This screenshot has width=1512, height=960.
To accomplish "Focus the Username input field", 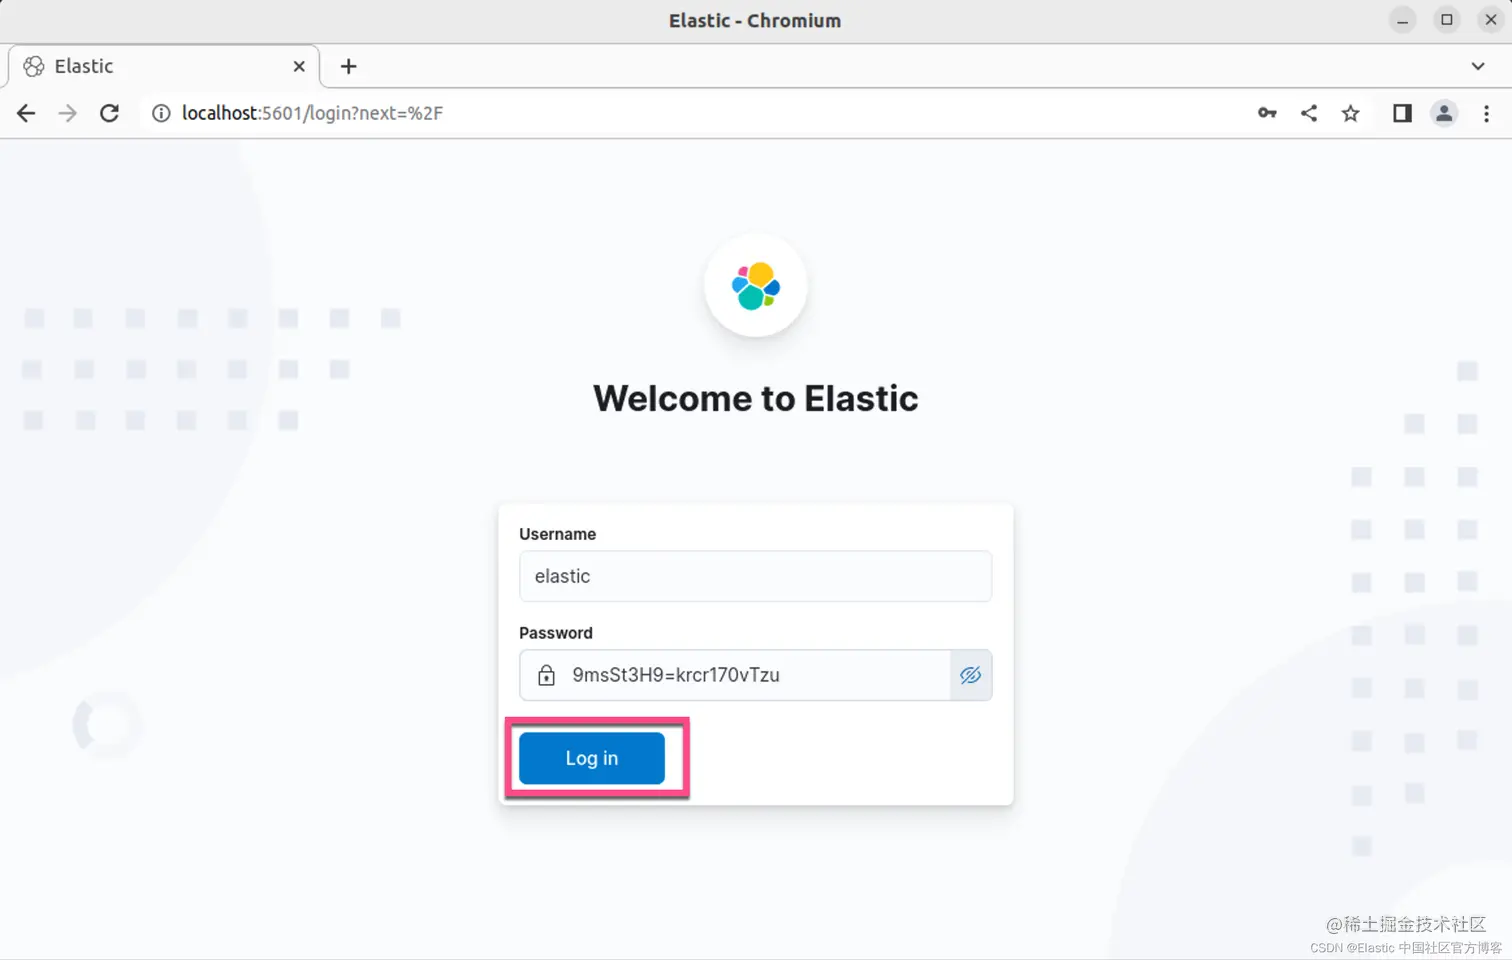I will (755, 576).
